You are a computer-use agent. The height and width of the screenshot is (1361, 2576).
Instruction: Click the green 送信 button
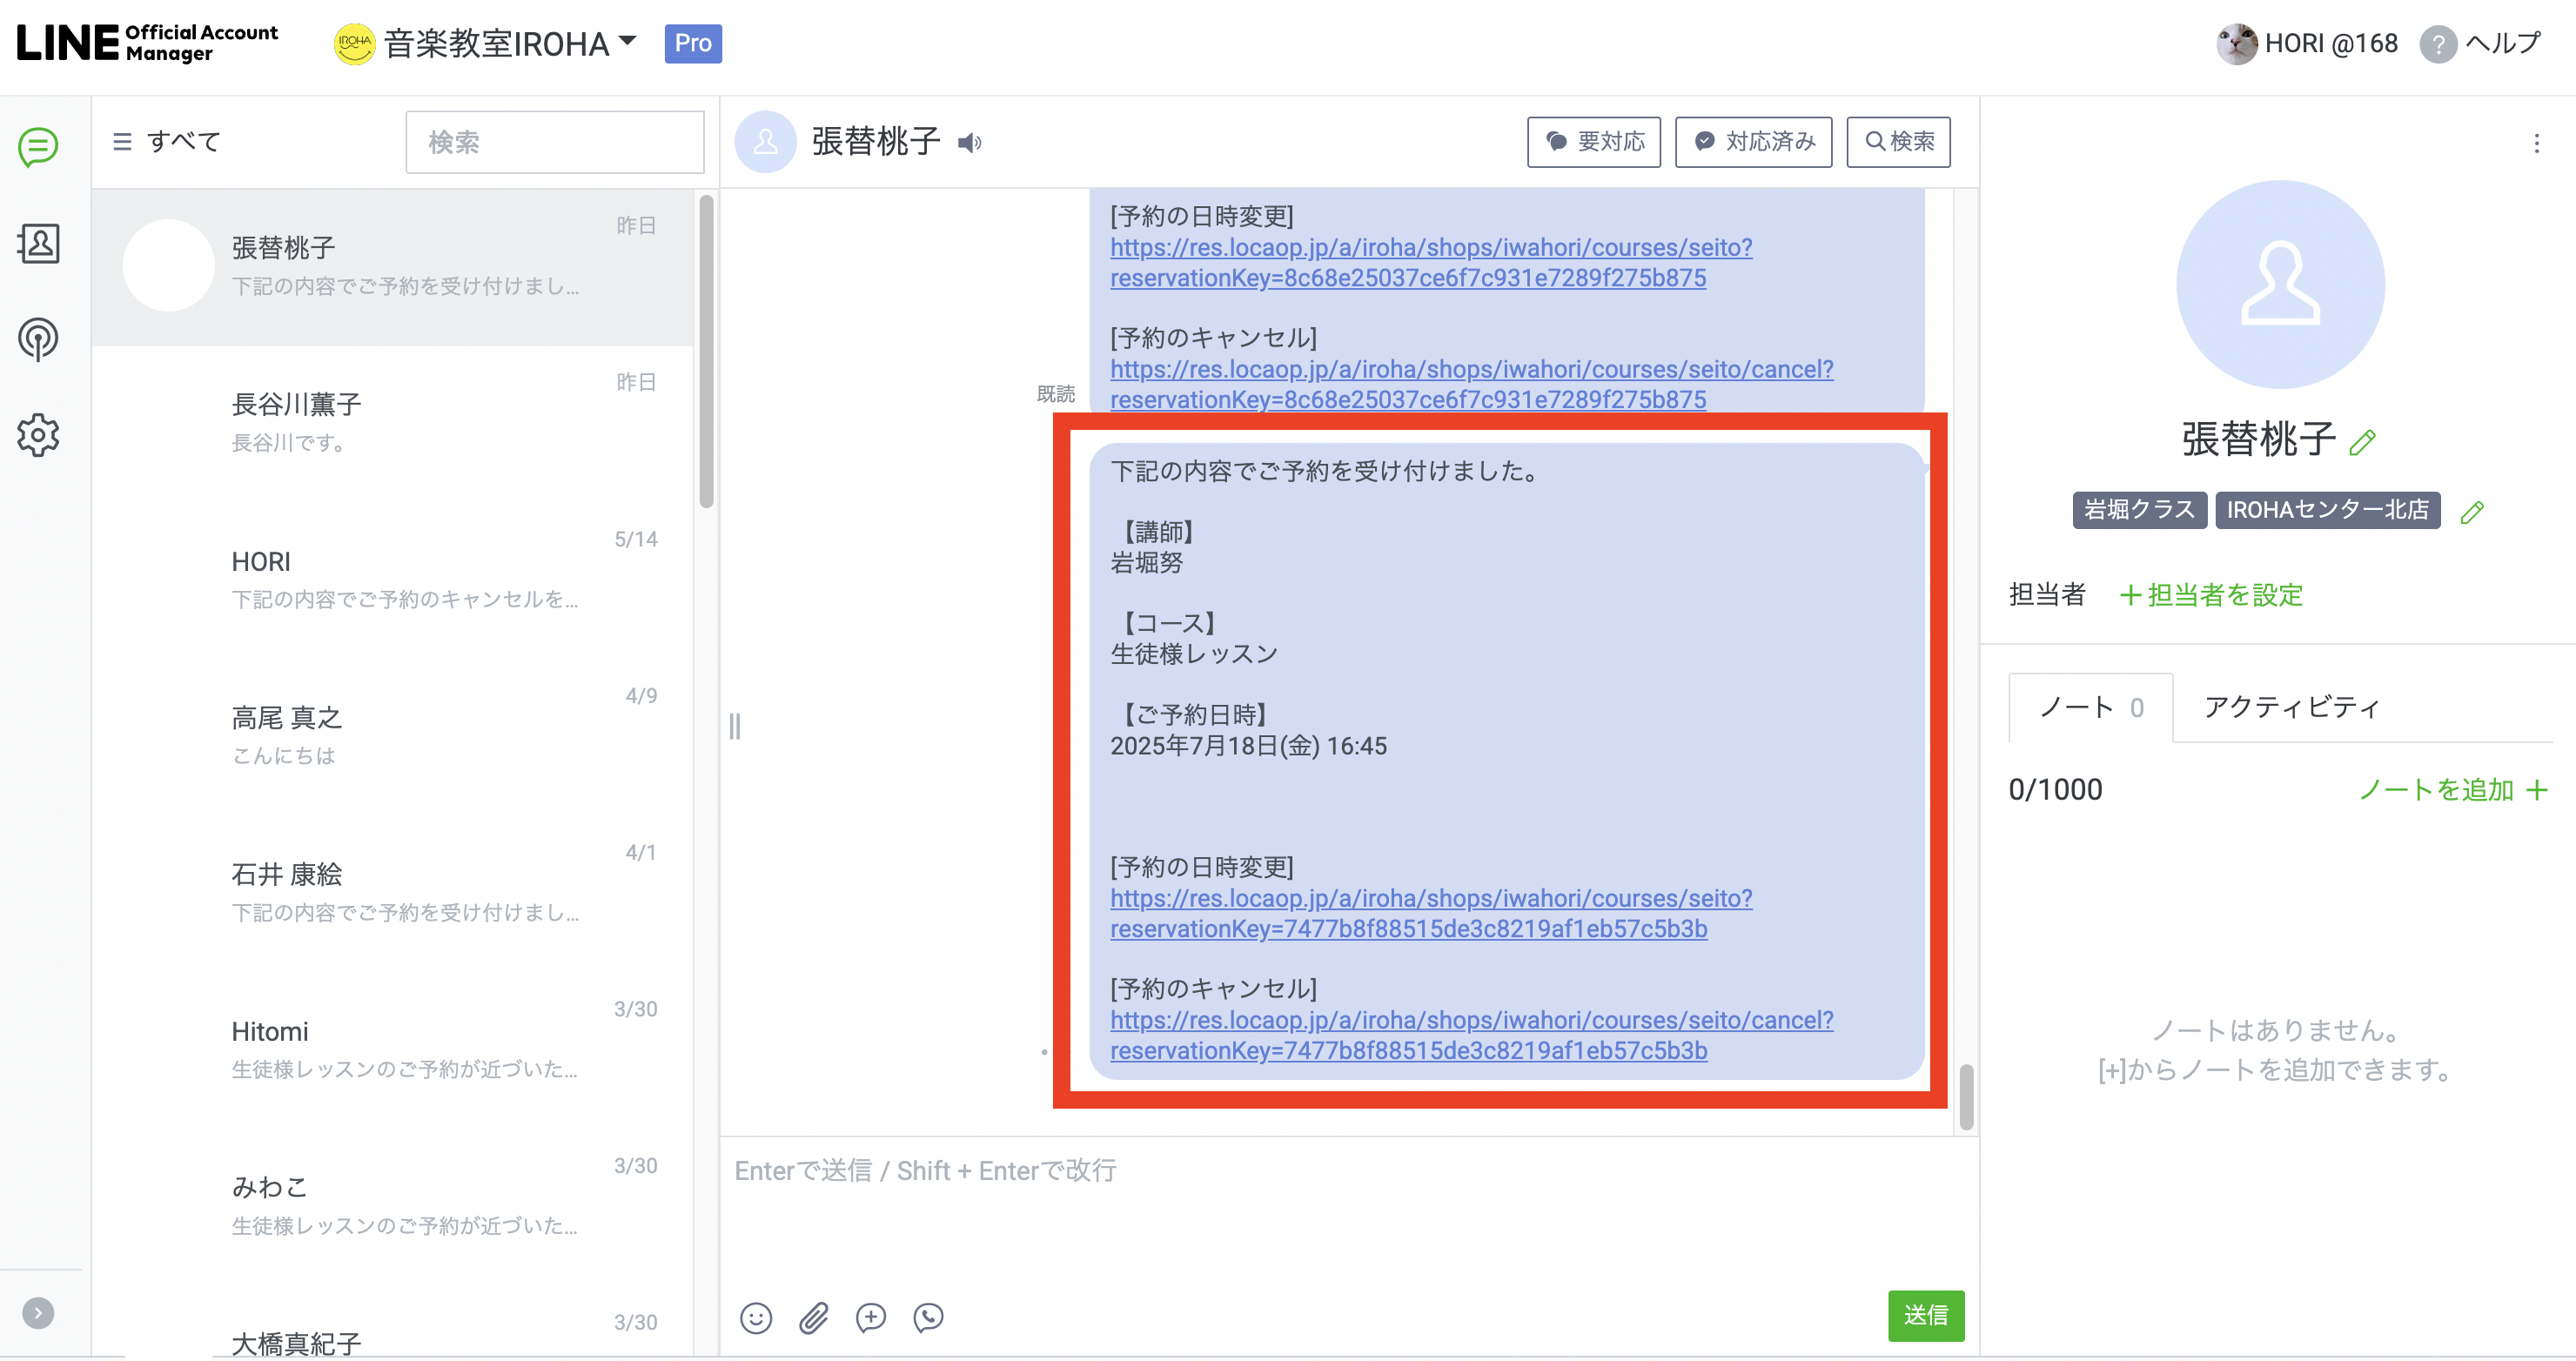click(x=1925, y=1315)
